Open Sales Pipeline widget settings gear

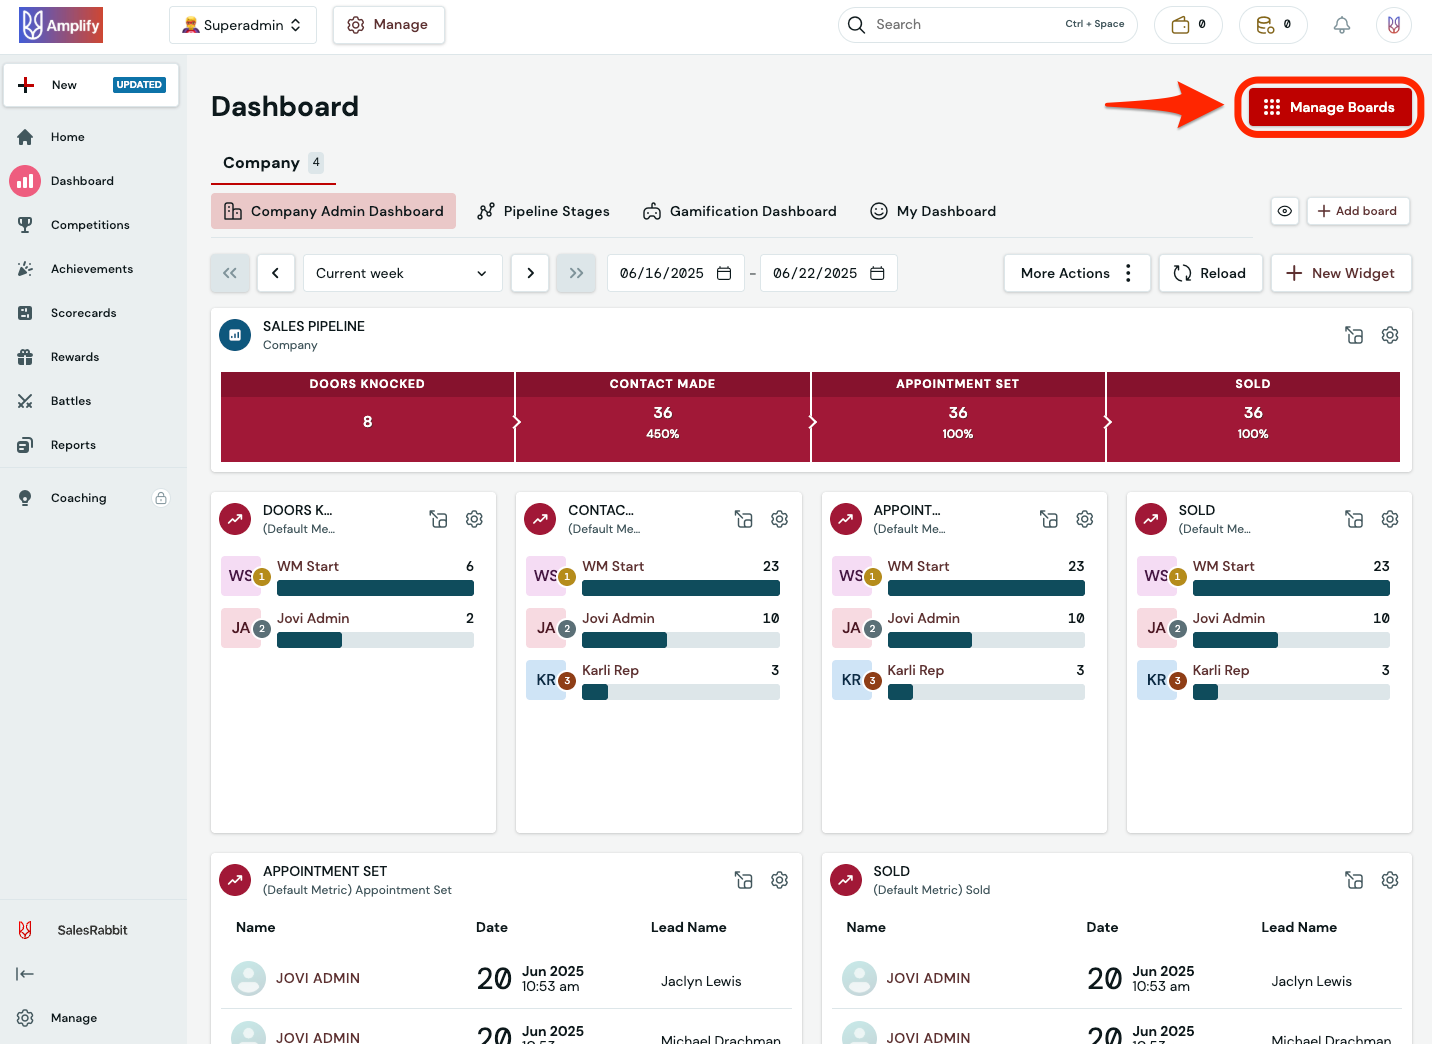(1390, 335)
